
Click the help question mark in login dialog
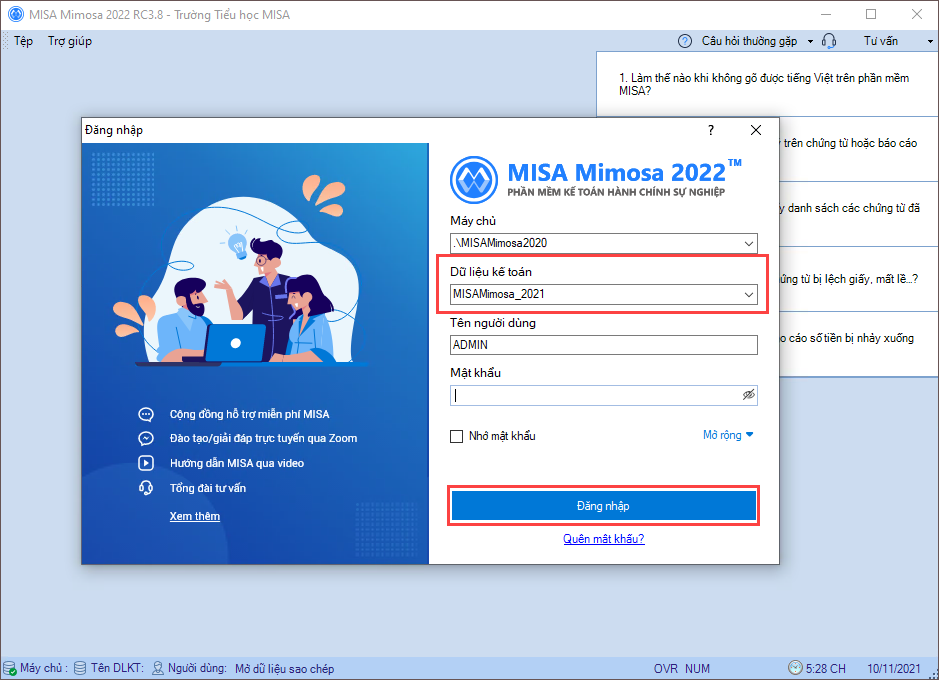(711, 130)
